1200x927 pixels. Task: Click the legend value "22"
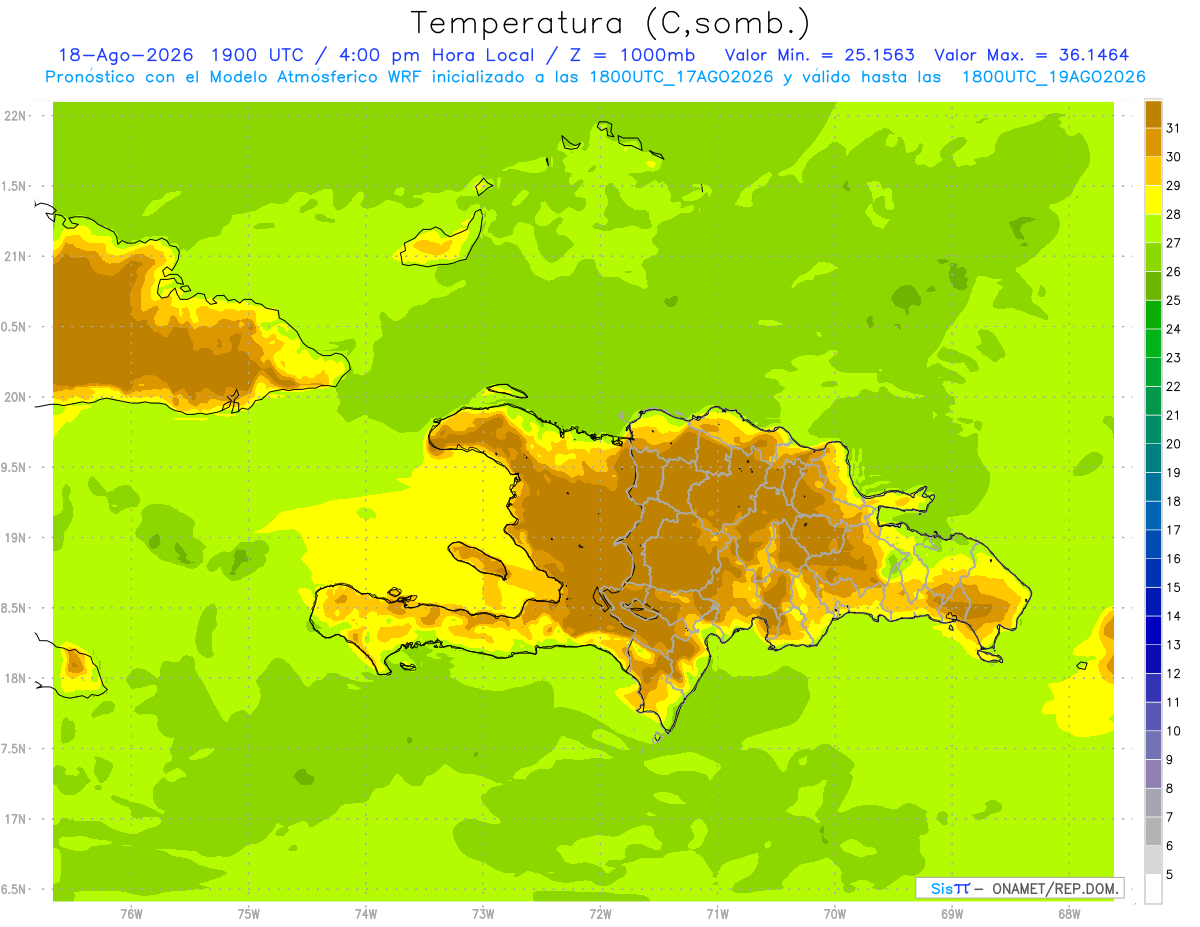point(1174,386)
